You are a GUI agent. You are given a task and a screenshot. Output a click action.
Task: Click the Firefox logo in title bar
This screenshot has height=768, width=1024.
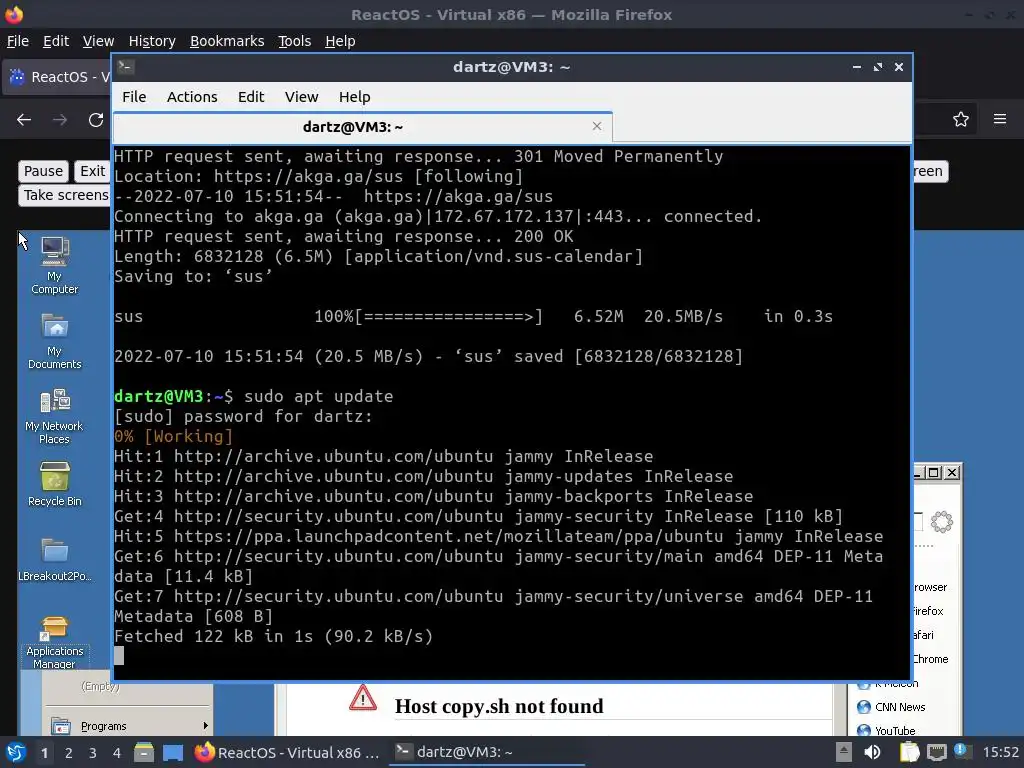14,14
